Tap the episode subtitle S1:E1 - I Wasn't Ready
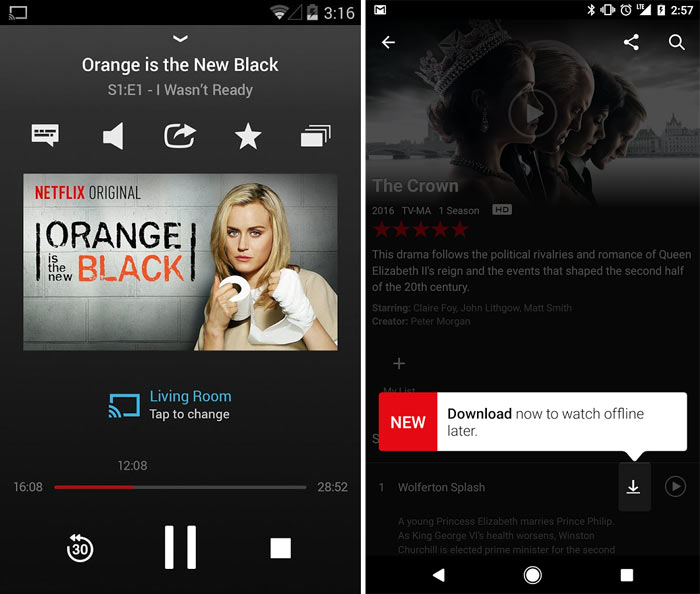The width and height of the screenshot is (700, 594). tap(180, 90)
